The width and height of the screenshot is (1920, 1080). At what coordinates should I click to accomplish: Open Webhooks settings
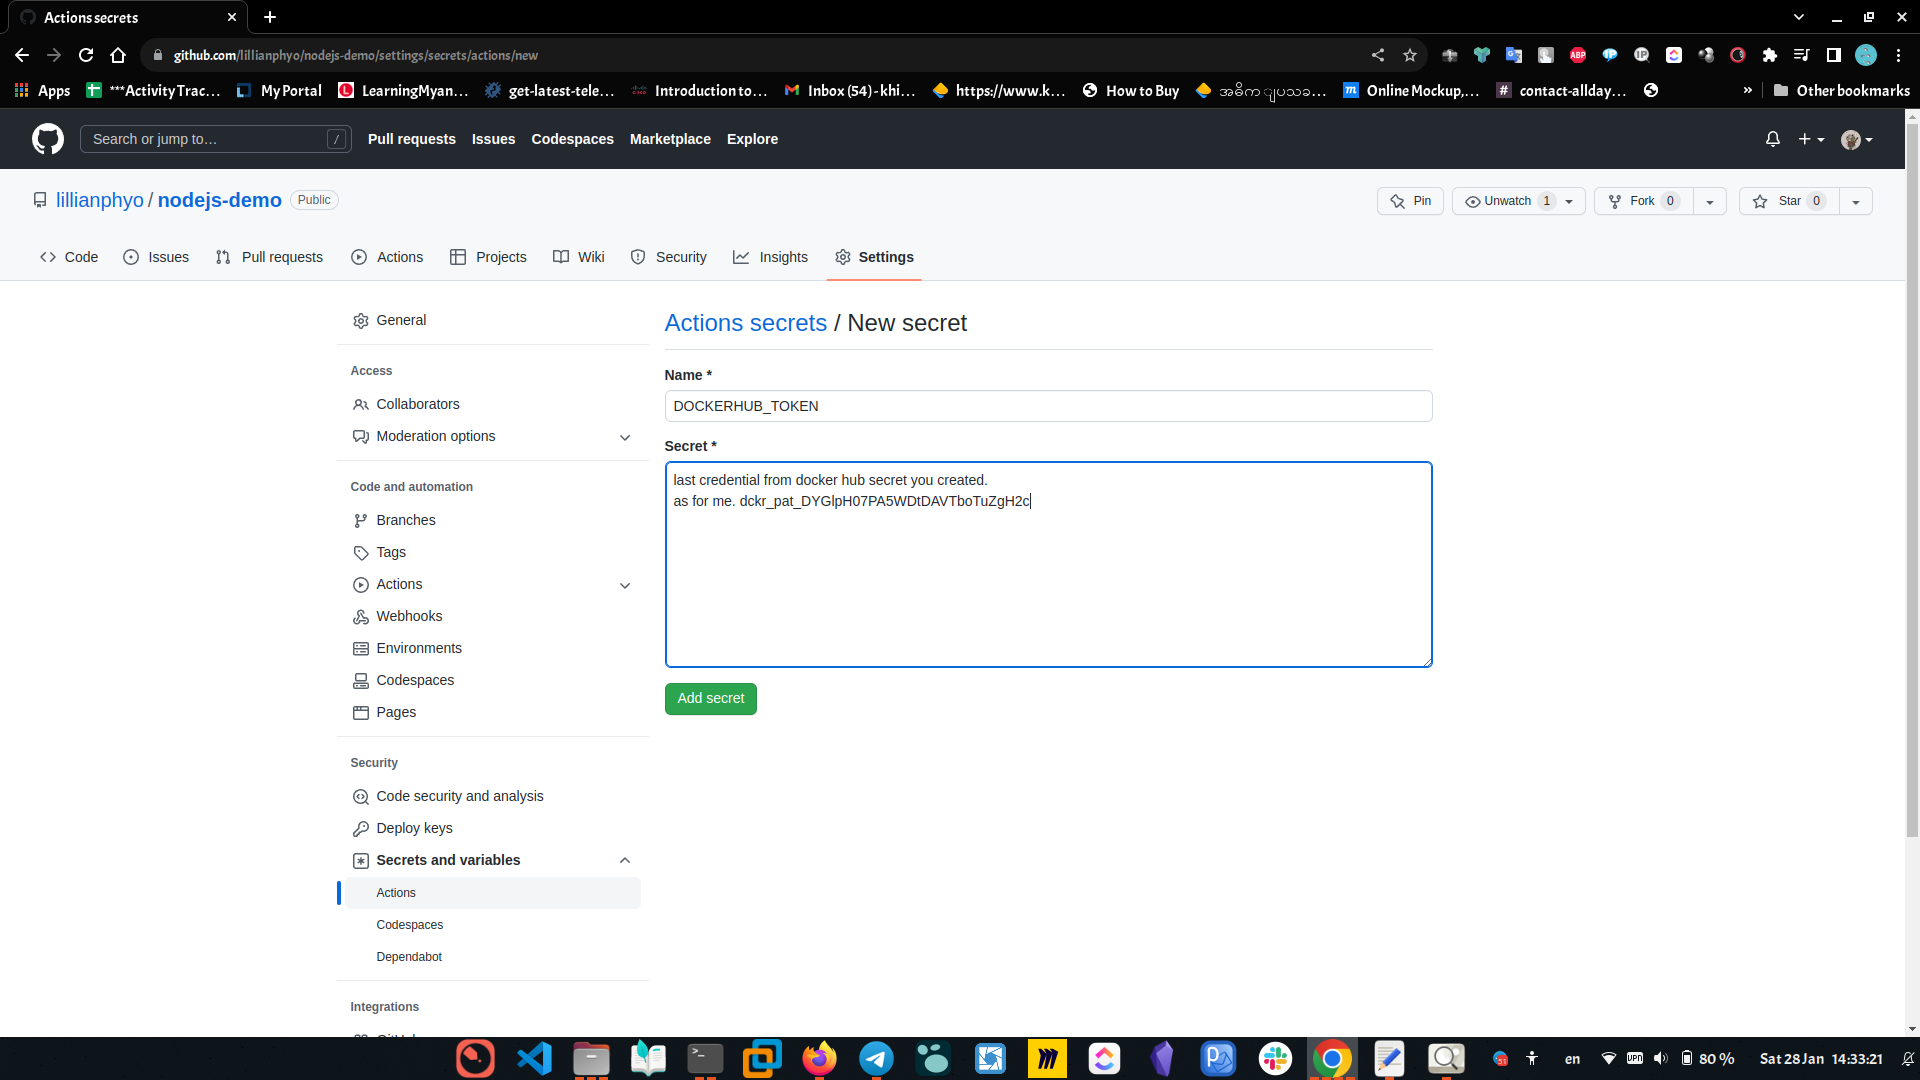pos(494,616)
